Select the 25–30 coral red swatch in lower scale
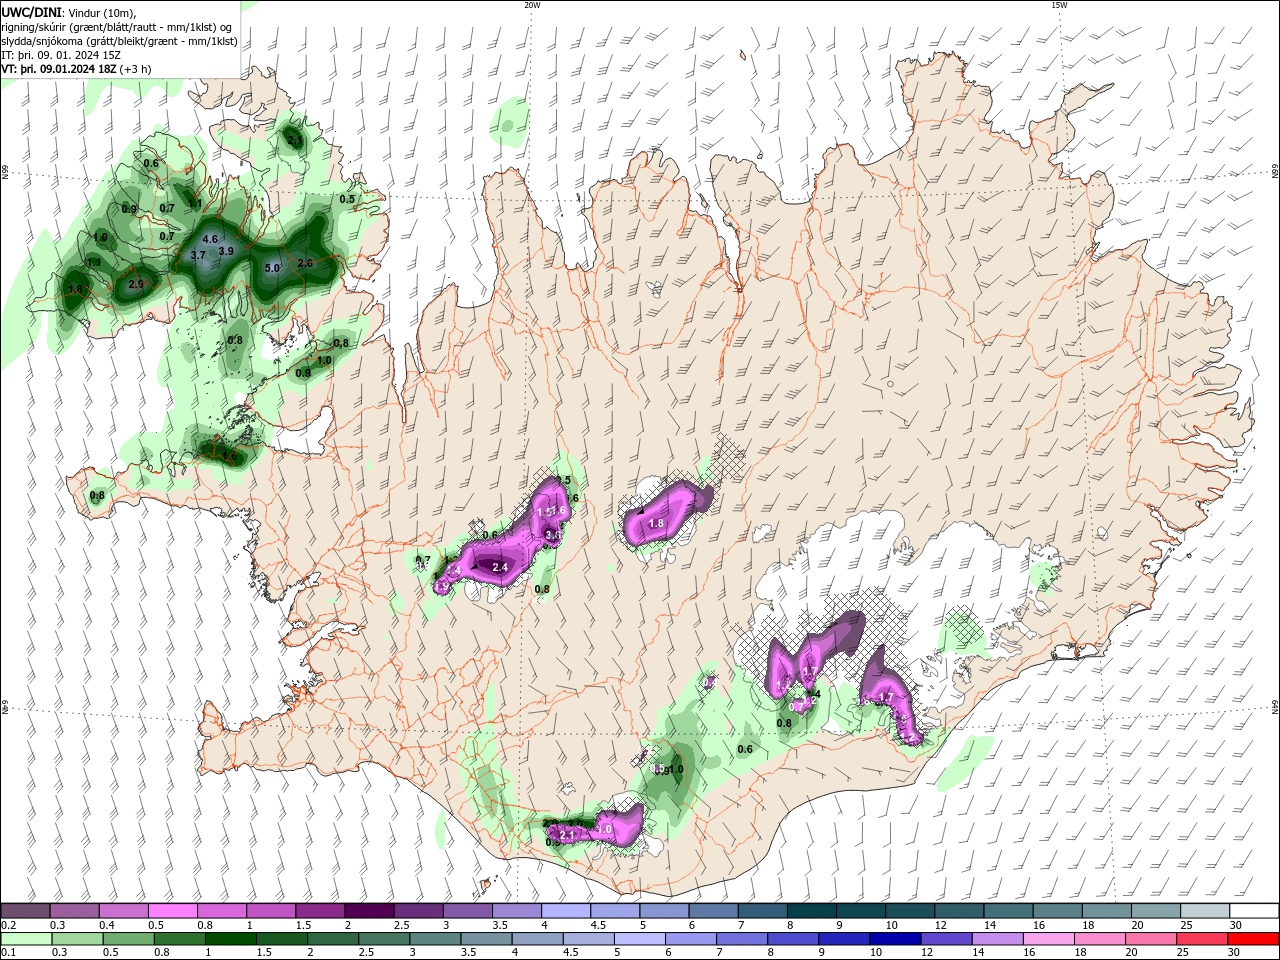 point(1202,939)
